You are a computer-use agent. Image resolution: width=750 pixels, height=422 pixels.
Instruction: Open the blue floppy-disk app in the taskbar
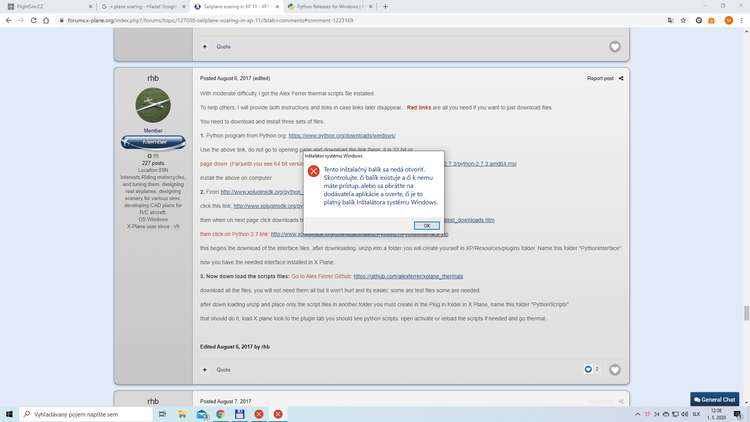coord(240,414)
